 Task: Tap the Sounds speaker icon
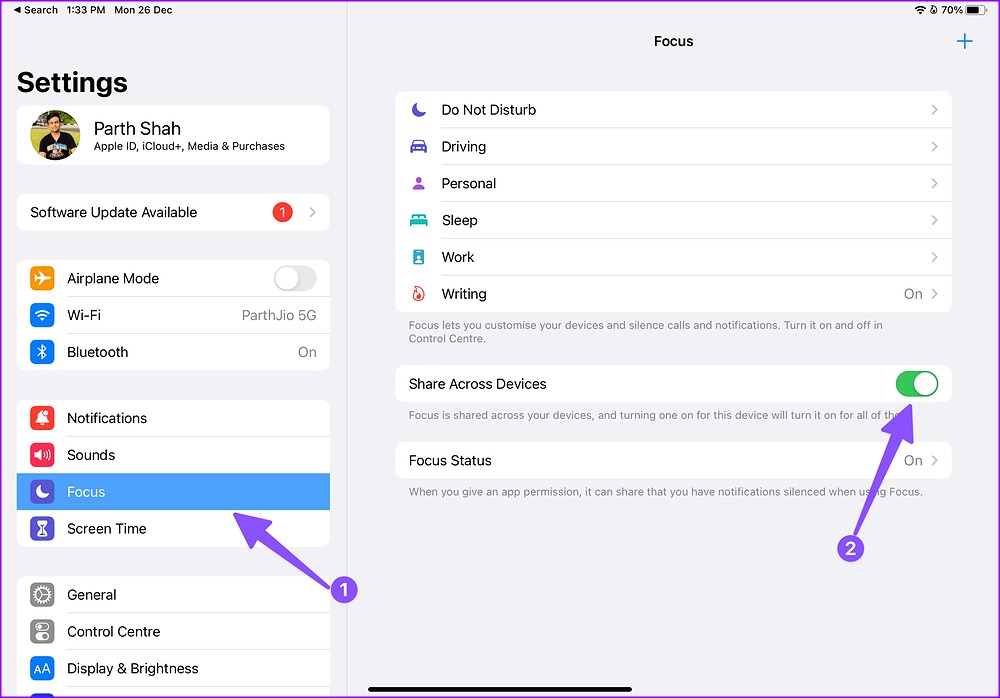[x=42, y=455]
